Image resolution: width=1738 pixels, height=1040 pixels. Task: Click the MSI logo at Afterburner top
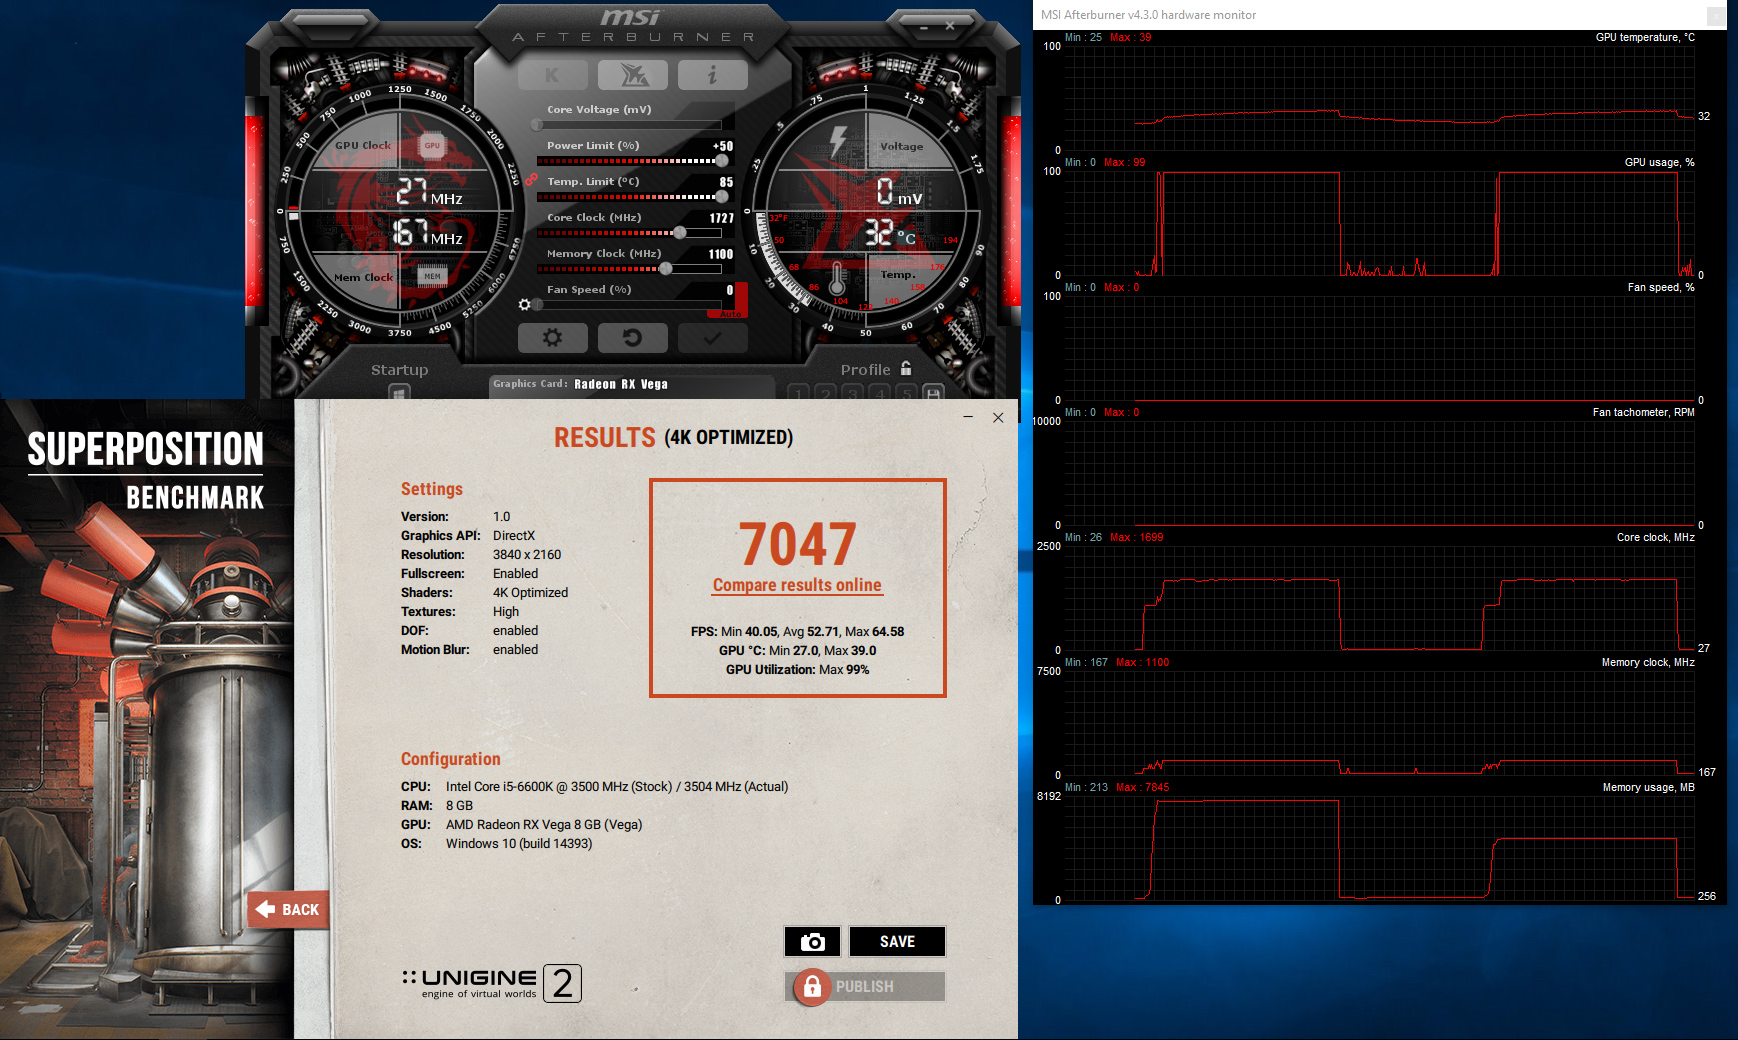click(x=631, y=17)
